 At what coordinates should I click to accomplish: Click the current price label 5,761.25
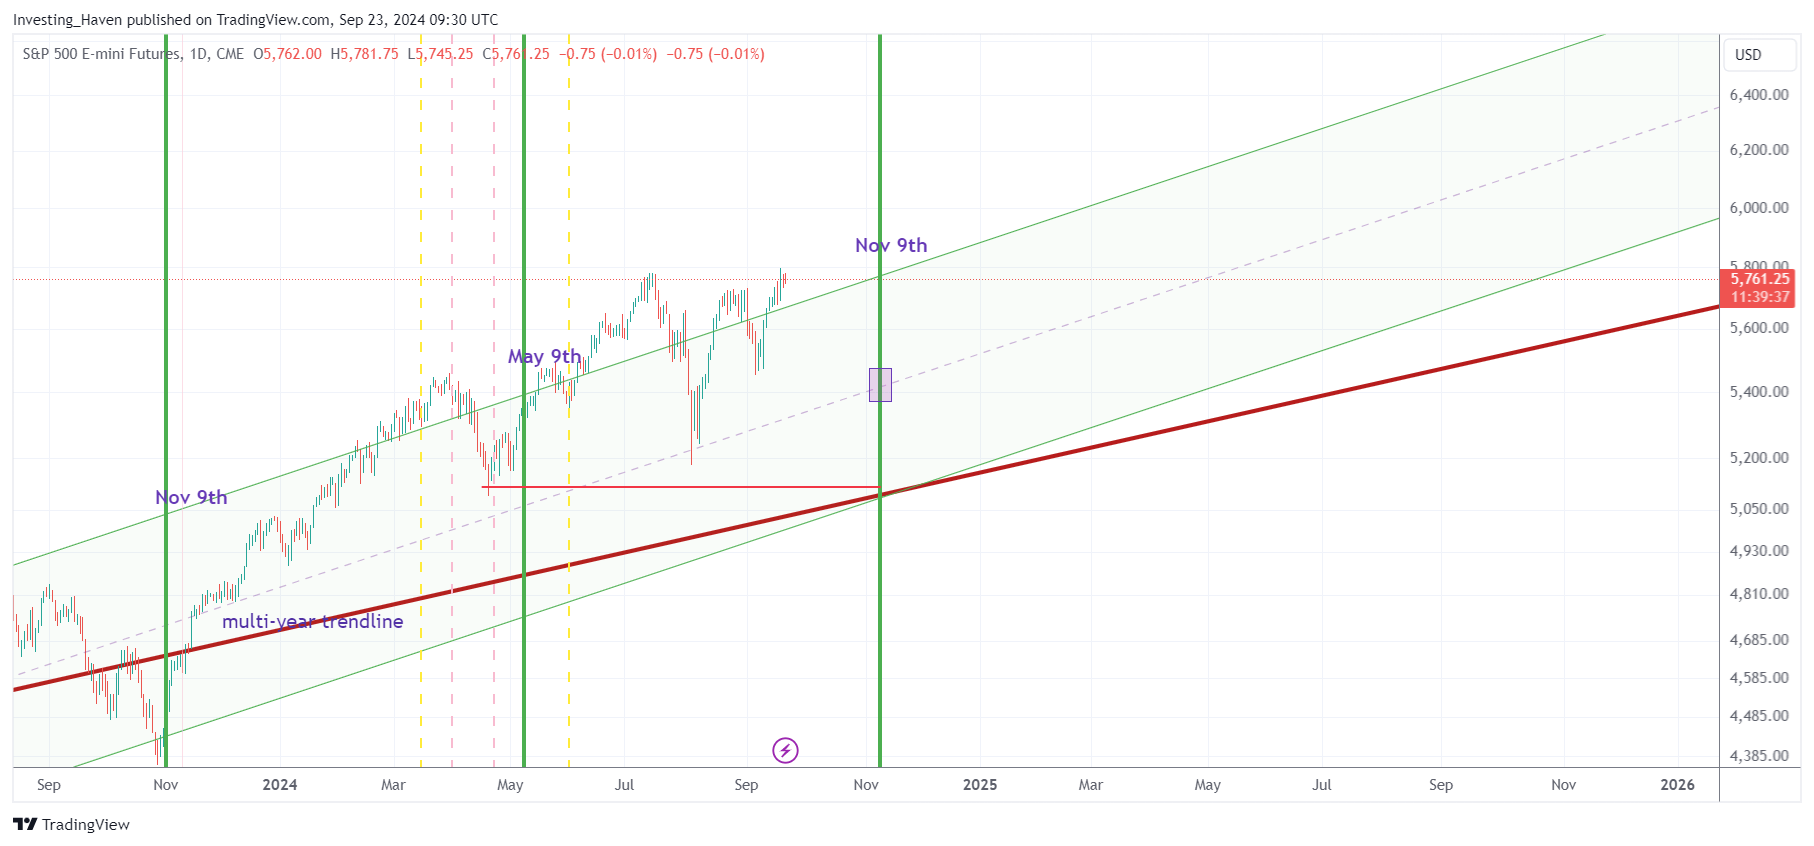tap(1760, 279)
